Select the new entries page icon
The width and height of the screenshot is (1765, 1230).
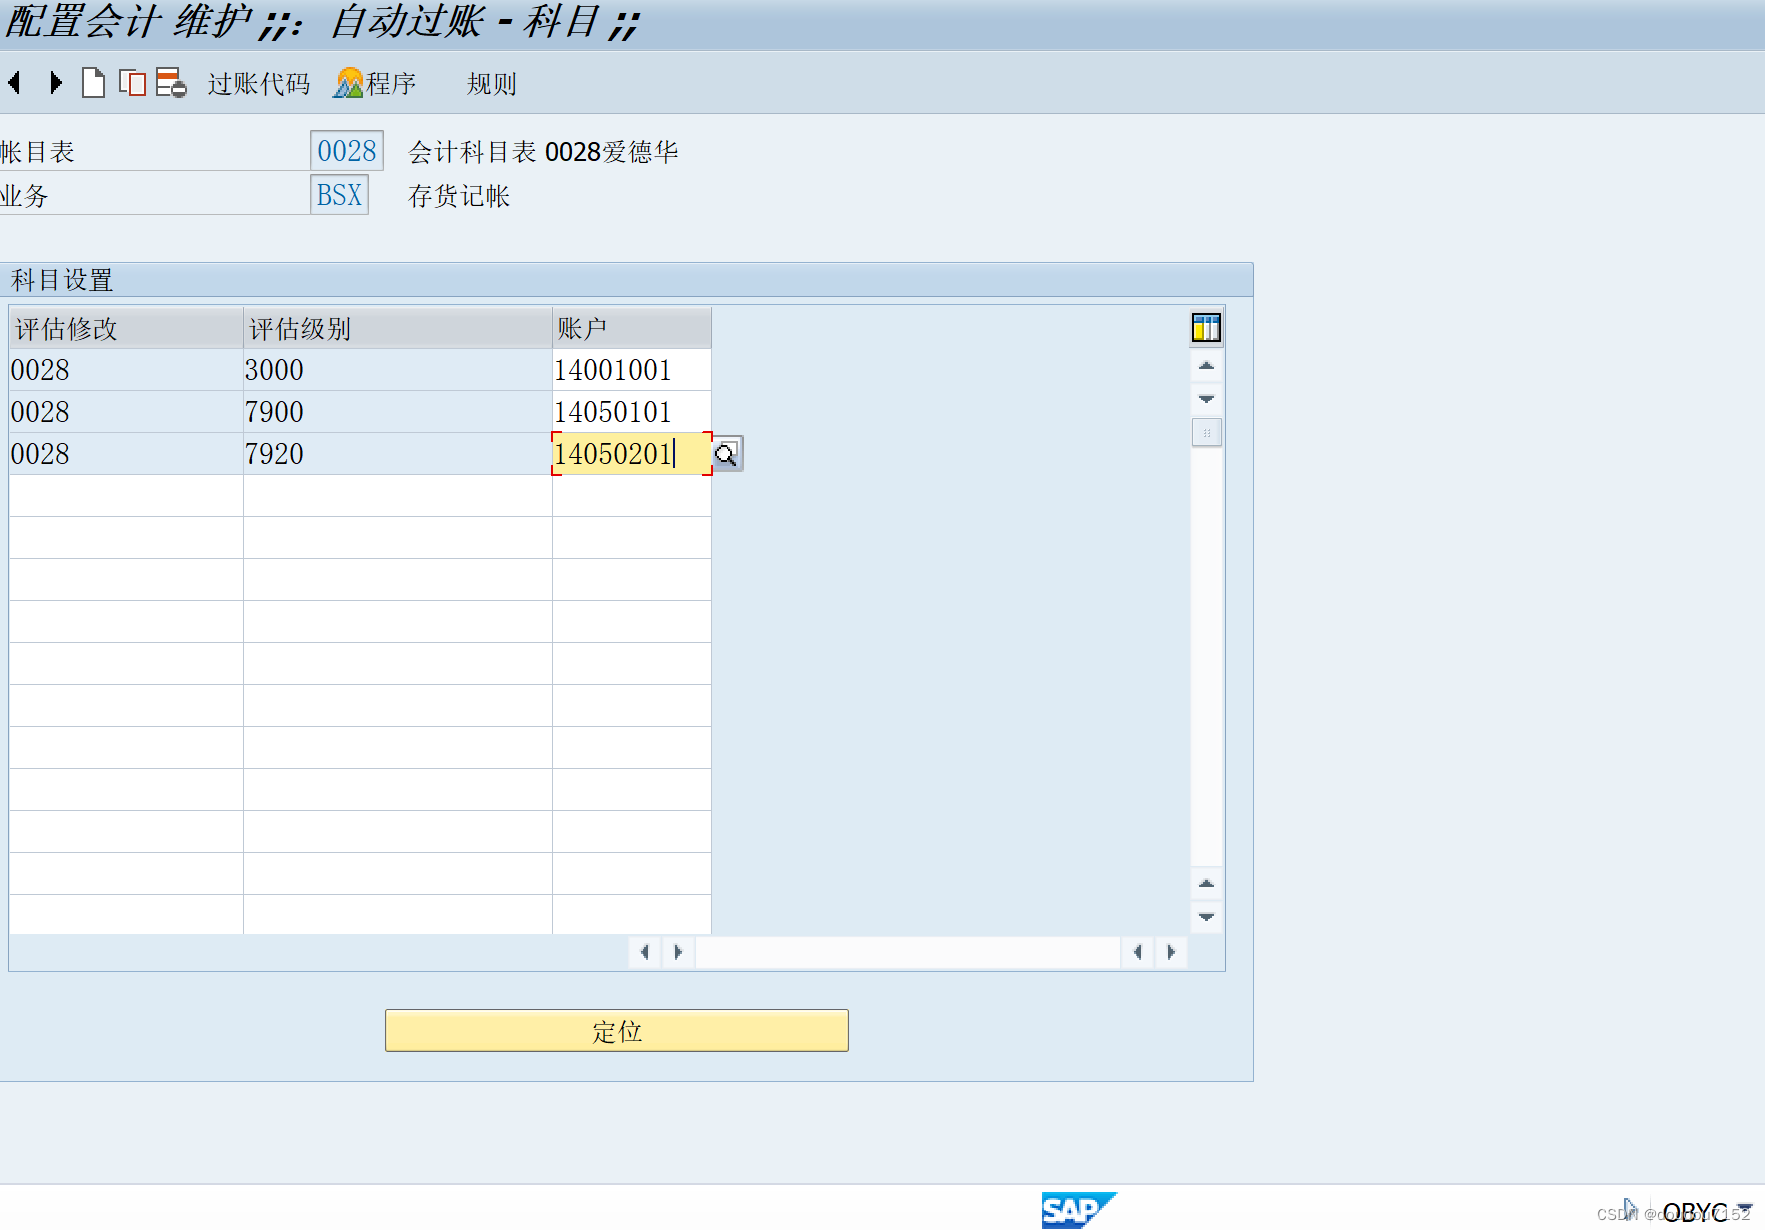point(93,83)
